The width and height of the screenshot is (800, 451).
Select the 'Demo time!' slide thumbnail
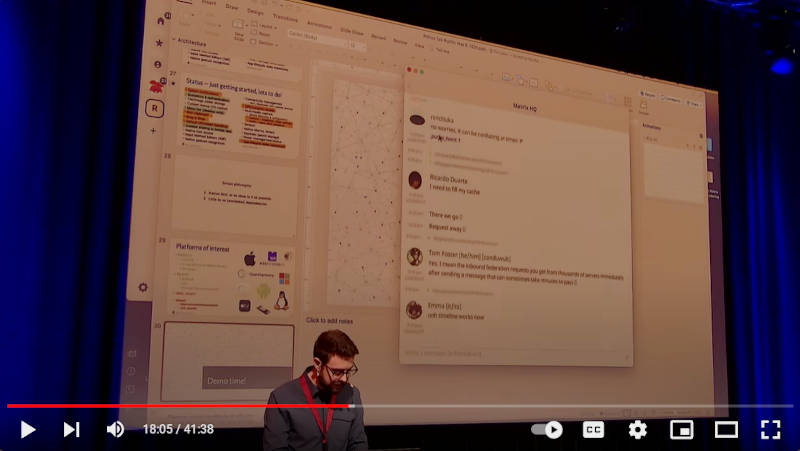228,362
